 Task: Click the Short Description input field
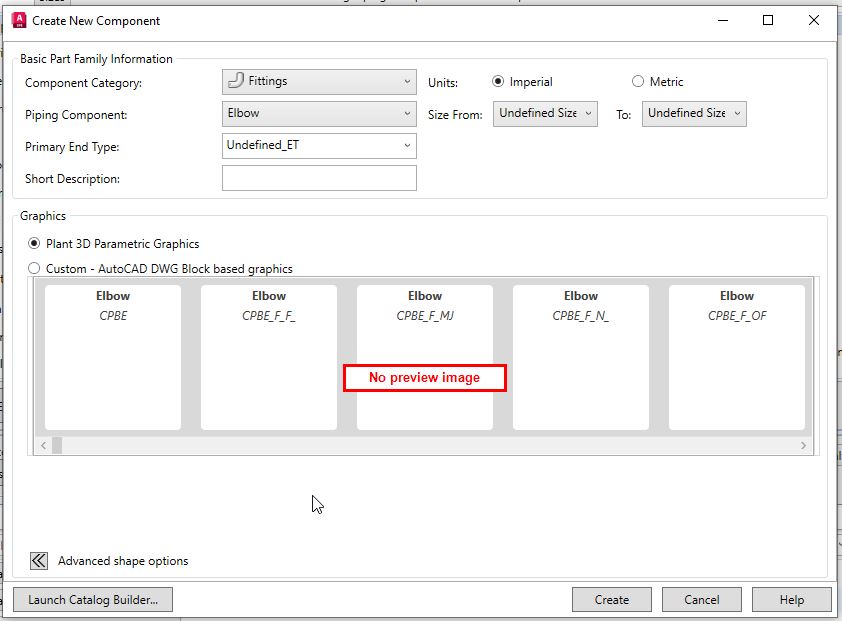319,178
